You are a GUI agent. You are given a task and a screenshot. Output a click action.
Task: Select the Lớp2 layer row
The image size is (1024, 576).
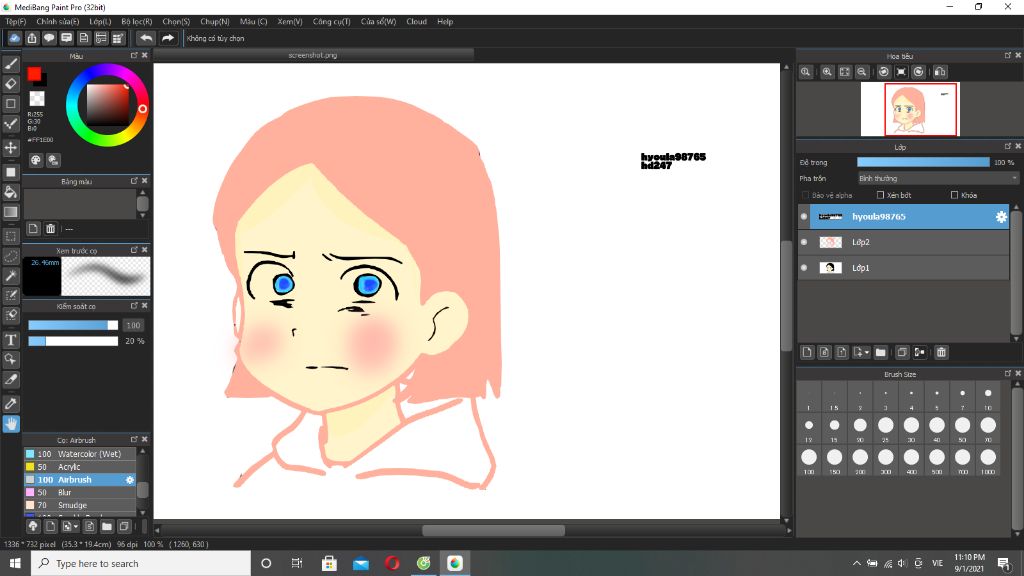[903, 242]
